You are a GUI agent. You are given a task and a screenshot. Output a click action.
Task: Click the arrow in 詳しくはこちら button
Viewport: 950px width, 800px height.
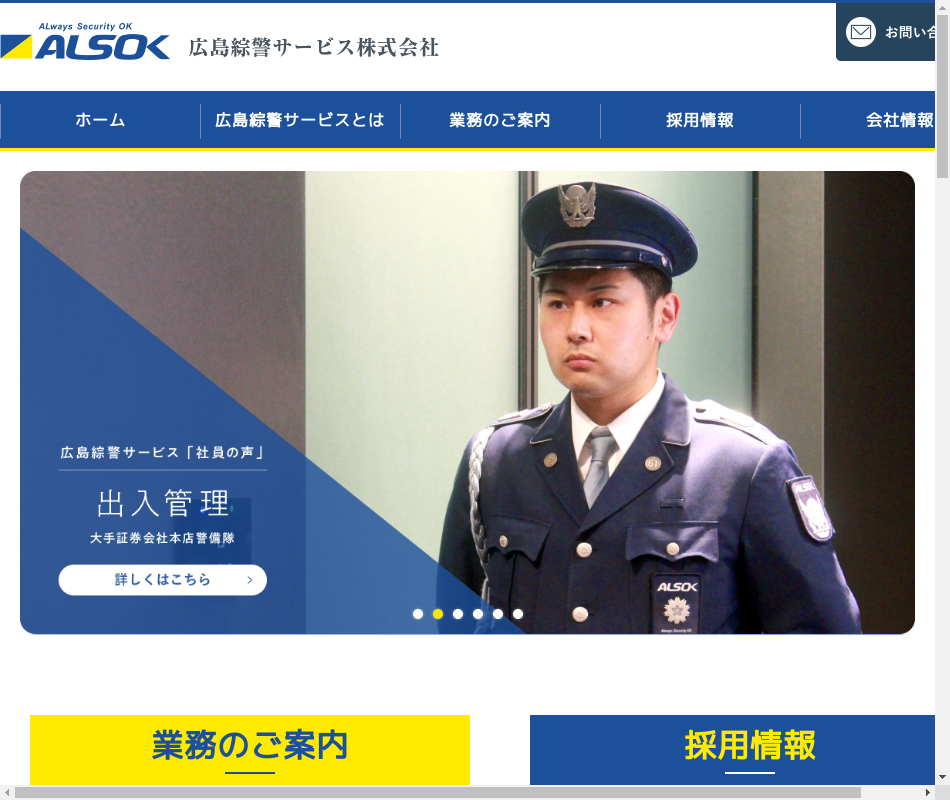point(250,580)
